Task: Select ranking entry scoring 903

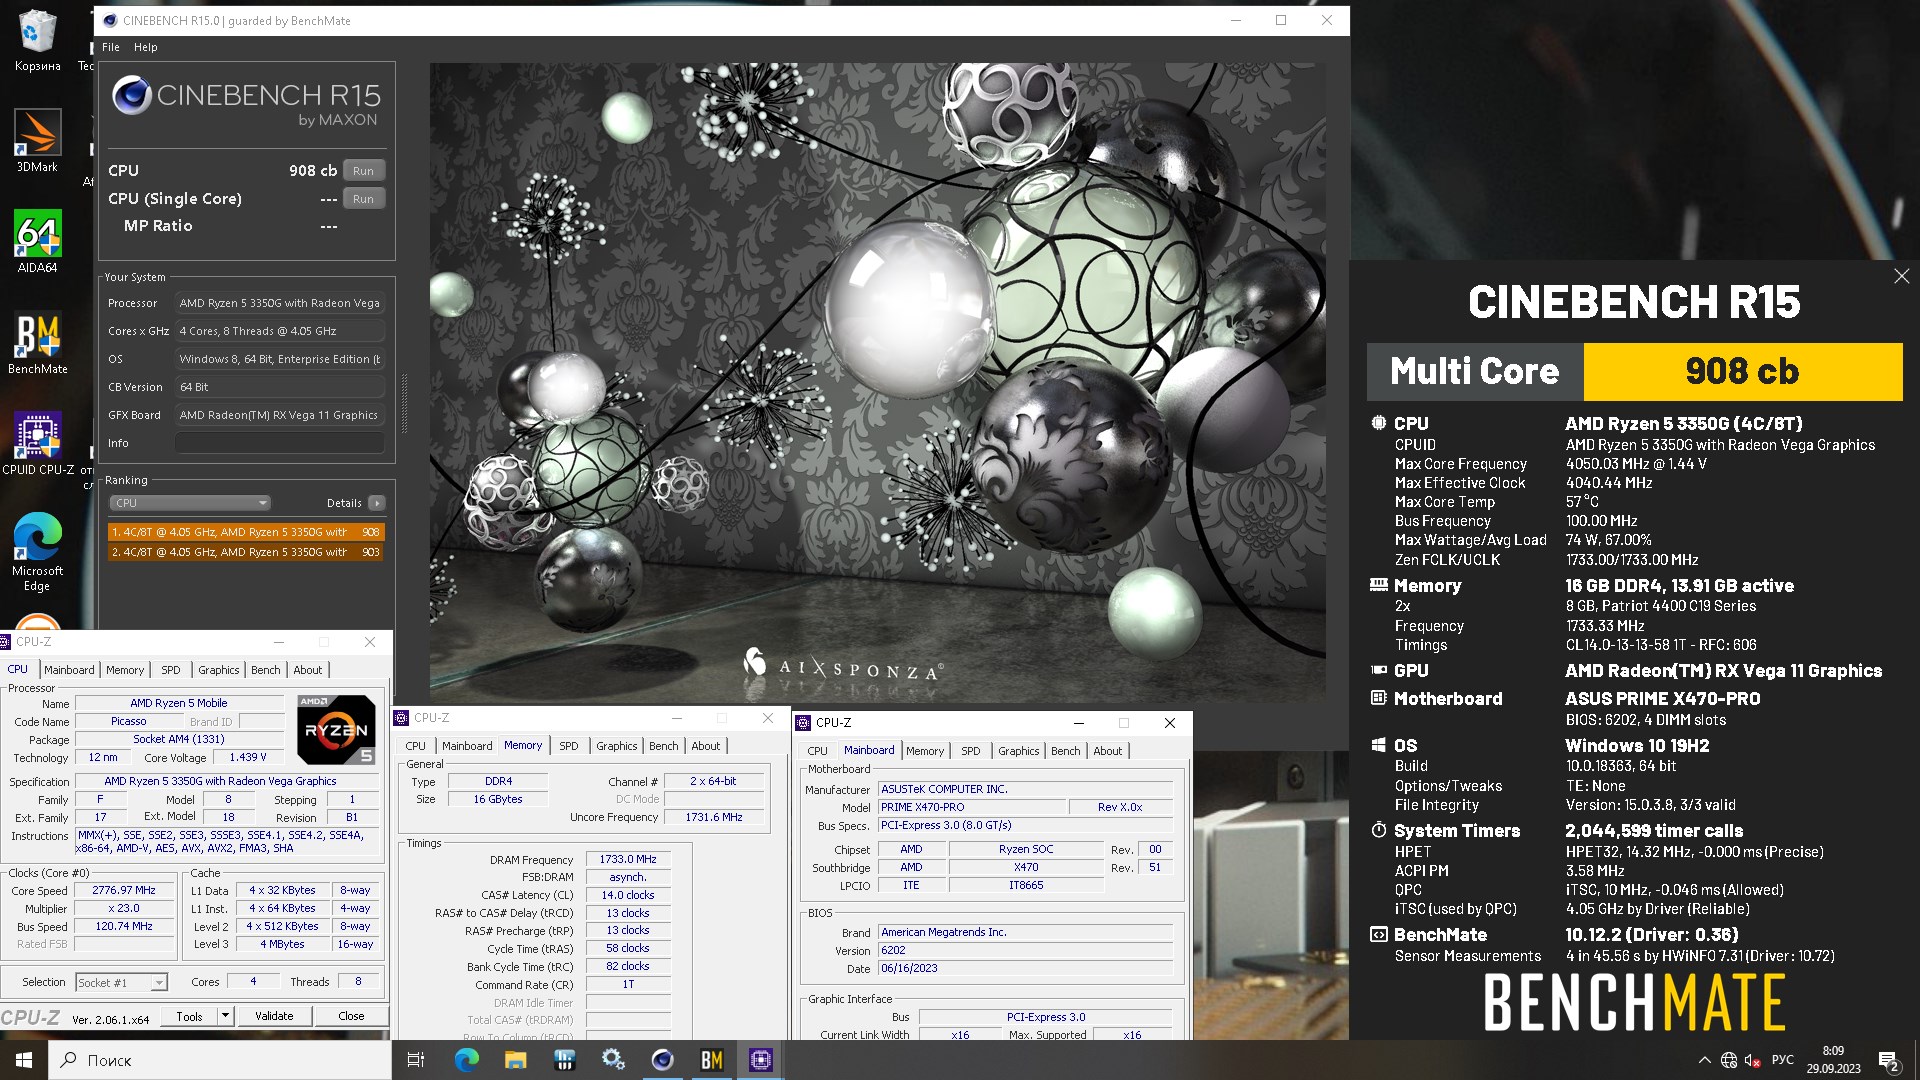Action: (246, 552)
